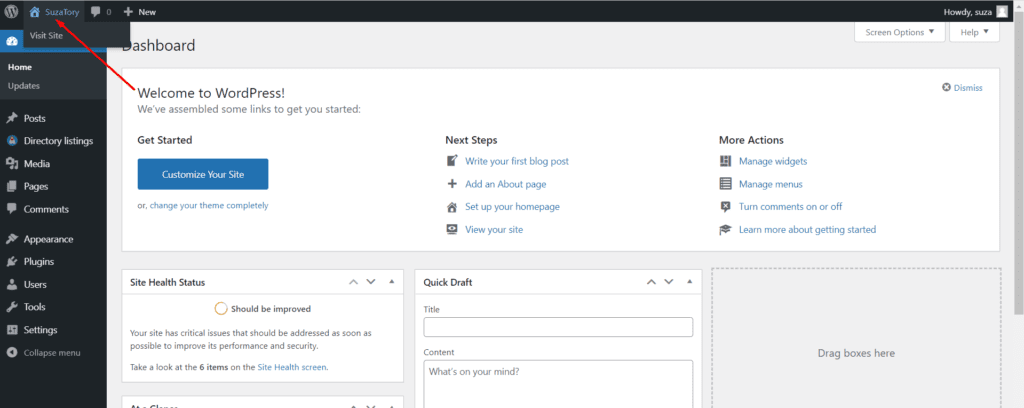This screenshot has height=408, width=1024.
Task: Open the Add an About page link
Action: 505,184
